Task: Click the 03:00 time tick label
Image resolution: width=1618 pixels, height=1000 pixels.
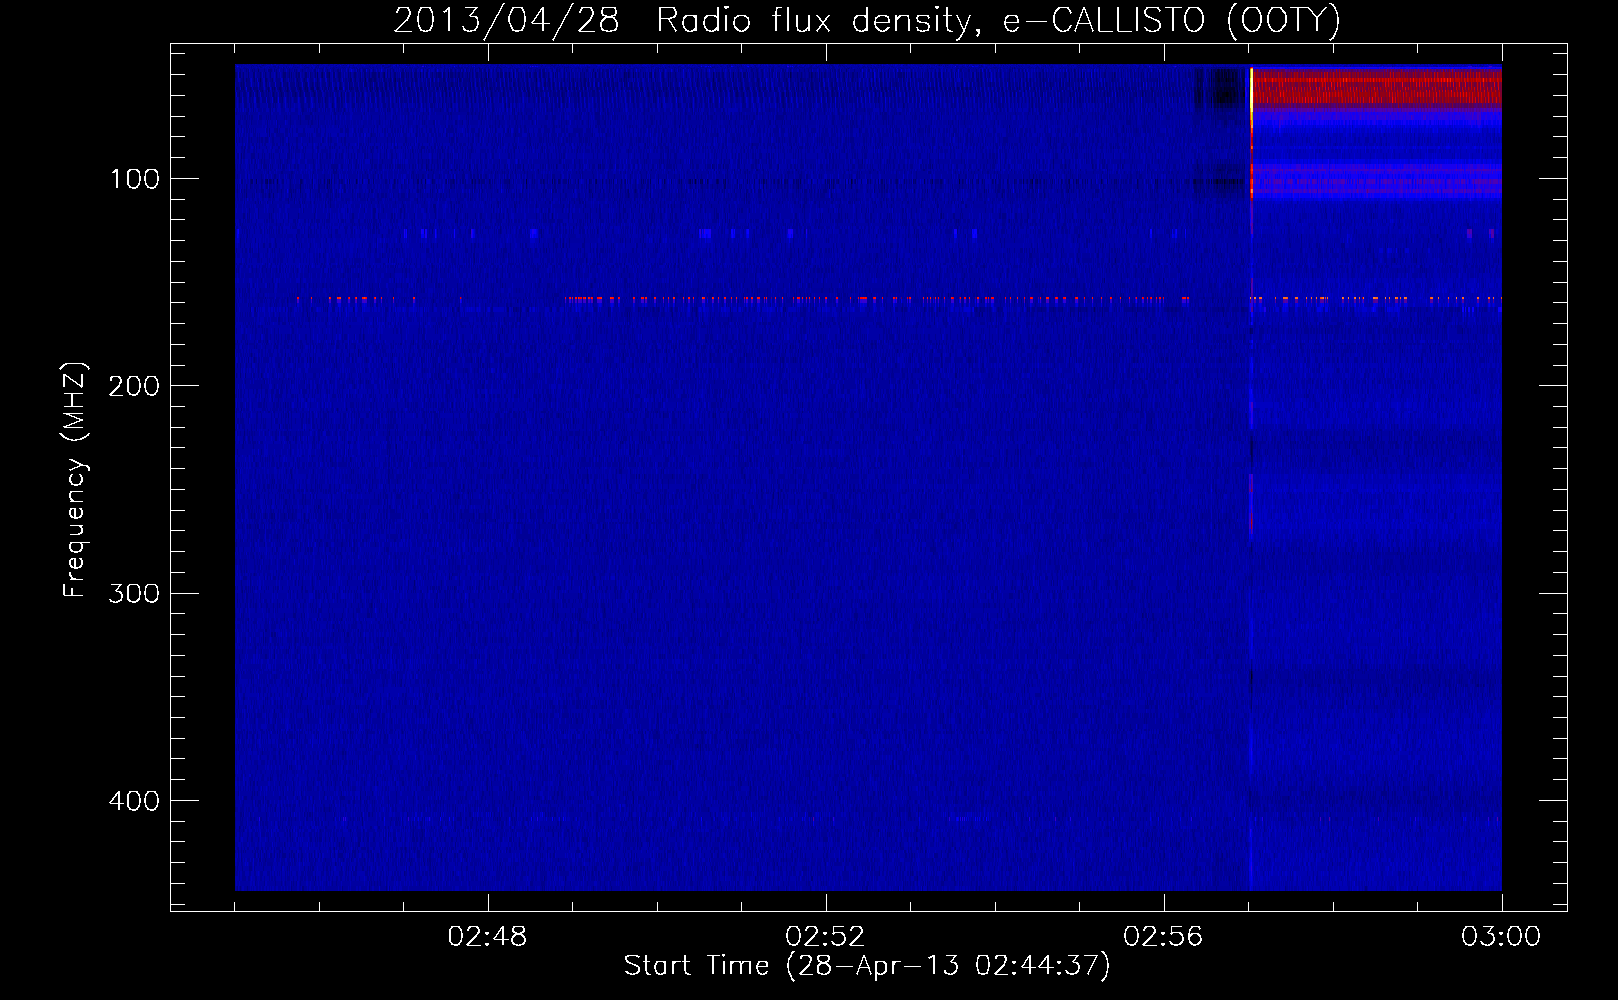Action: tap(1501, 937)
